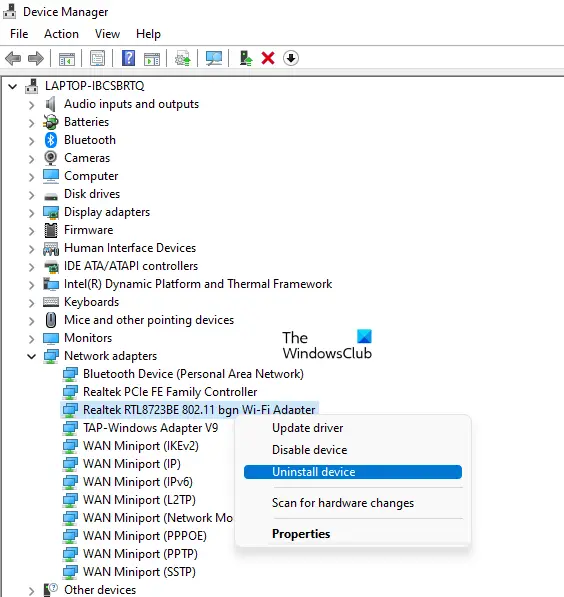This screenshot has width=564, height=597.
Task: Collapse the LAPTOP-IBCSBRTQ root node
Action: click(x=13, y=86)
